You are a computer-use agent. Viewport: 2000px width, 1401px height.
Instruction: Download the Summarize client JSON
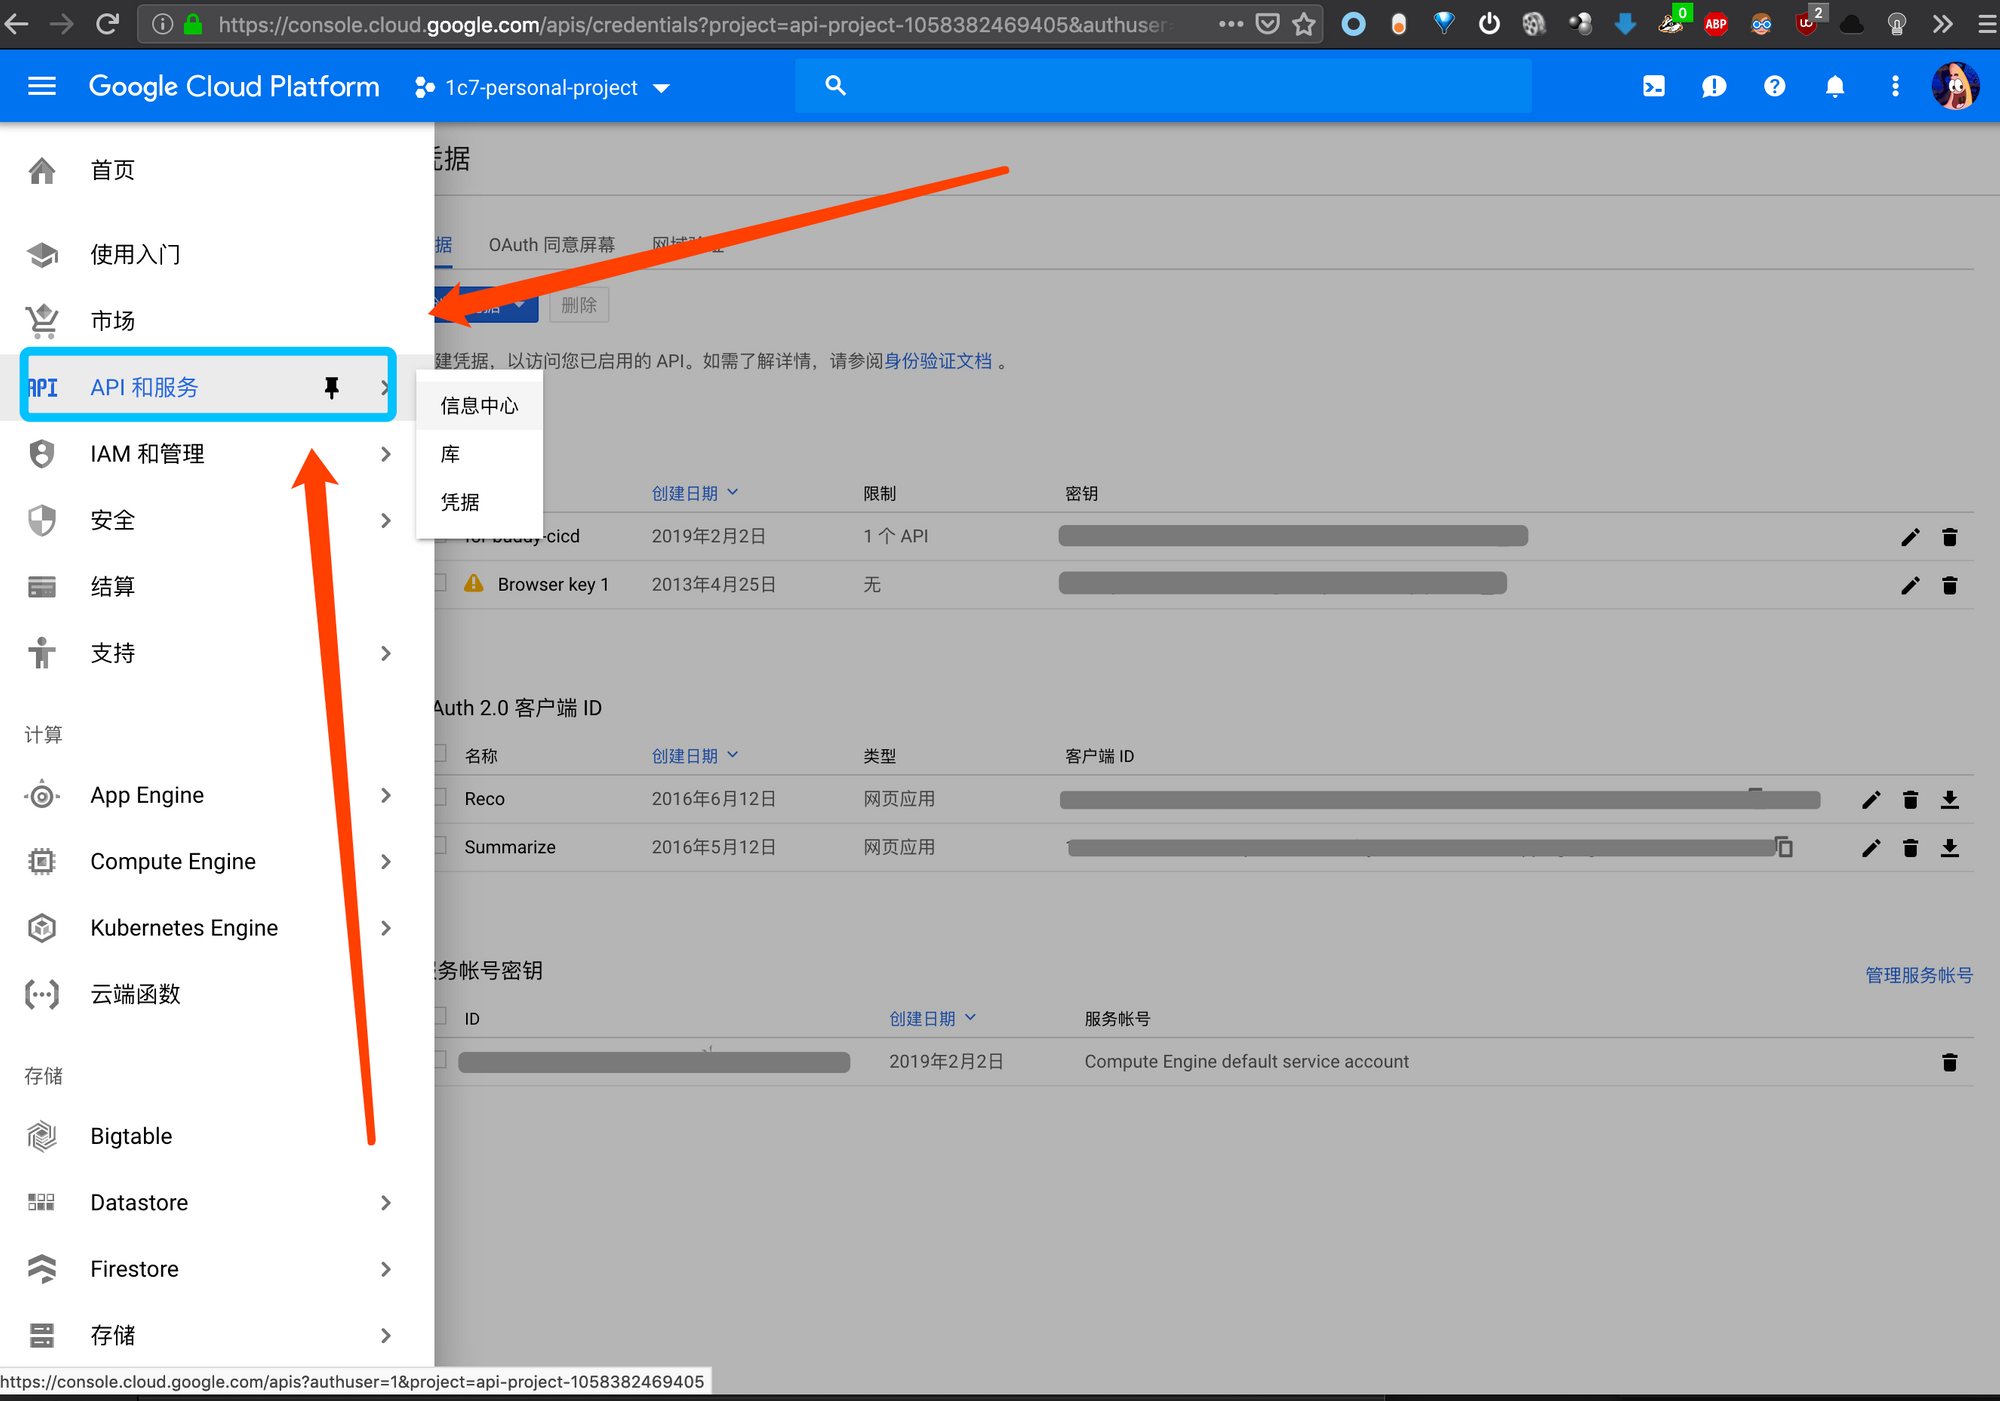point(1949,848)
